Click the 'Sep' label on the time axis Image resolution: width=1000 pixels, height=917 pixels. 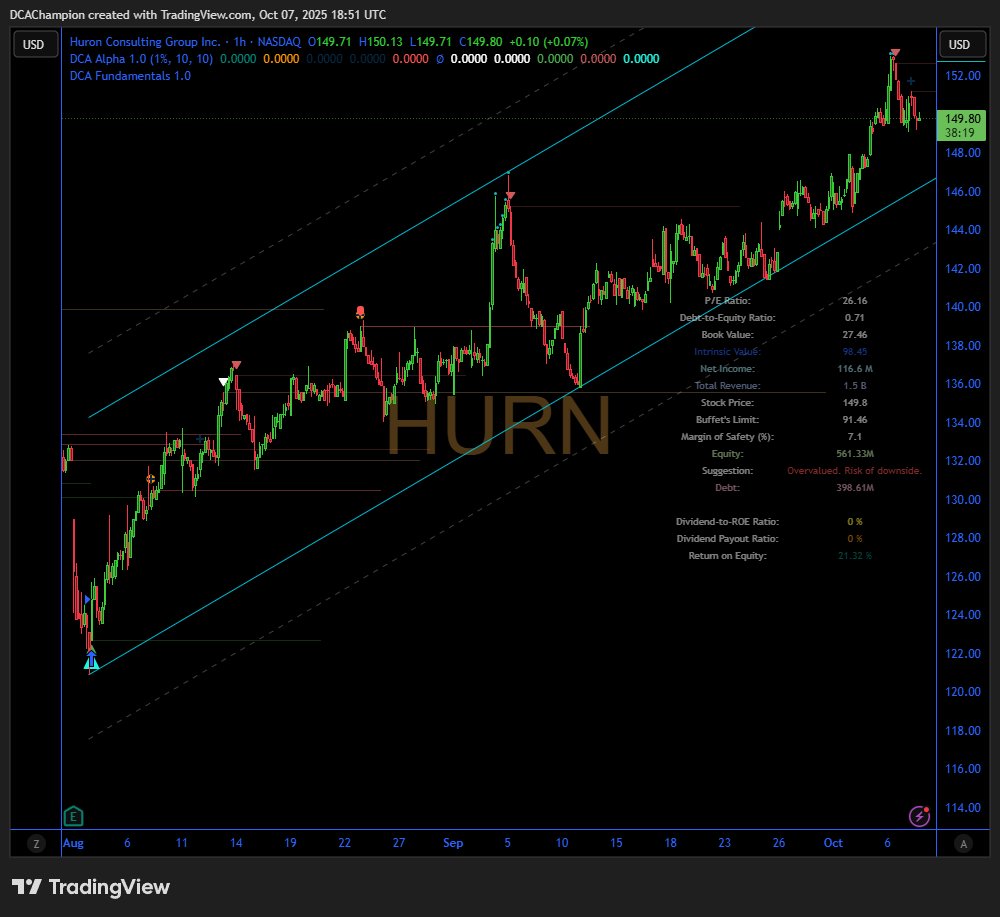click(x=453, y=843)
